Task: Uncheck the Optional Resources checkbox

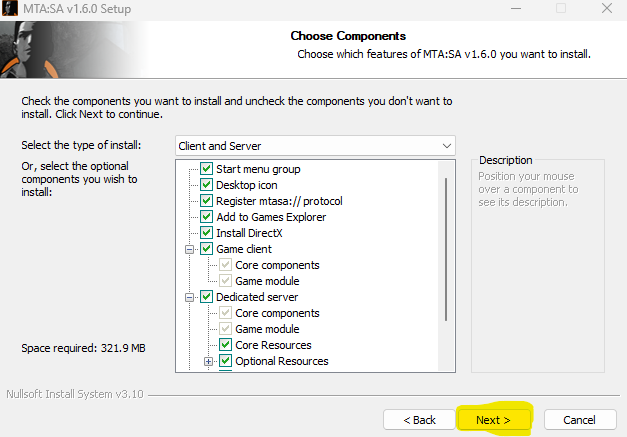Action: (x=226, y=361)
